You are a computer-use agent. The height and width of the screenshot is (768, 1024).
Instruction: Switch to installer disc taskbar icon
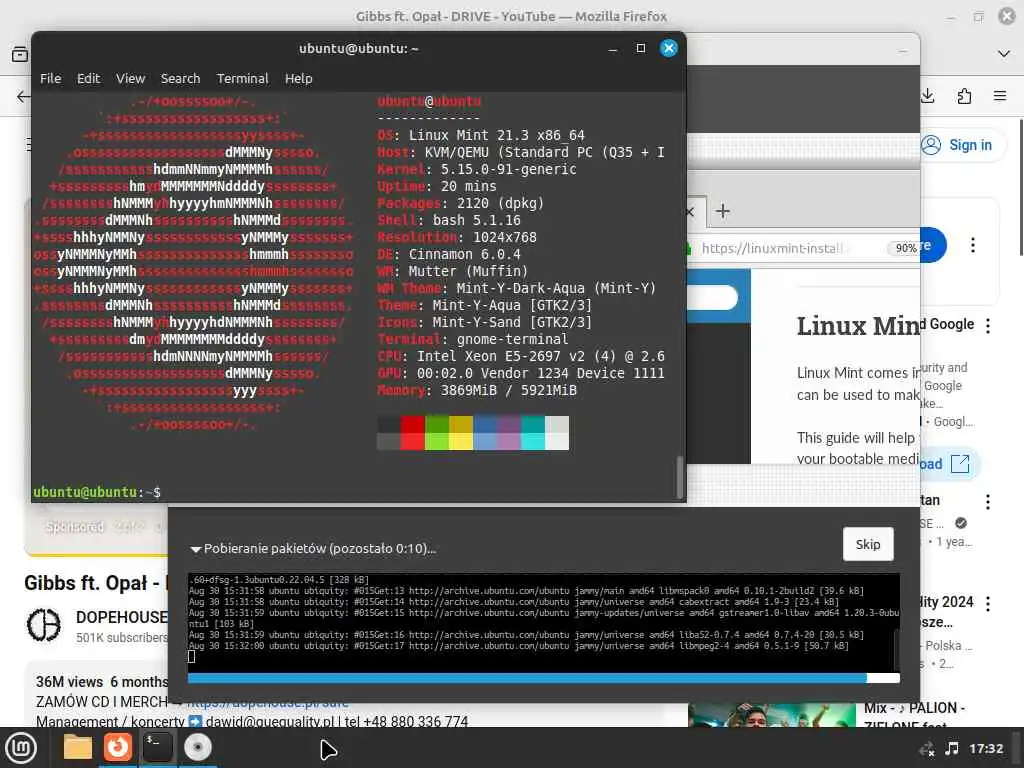pyautogui.click(x=197, y=748)
